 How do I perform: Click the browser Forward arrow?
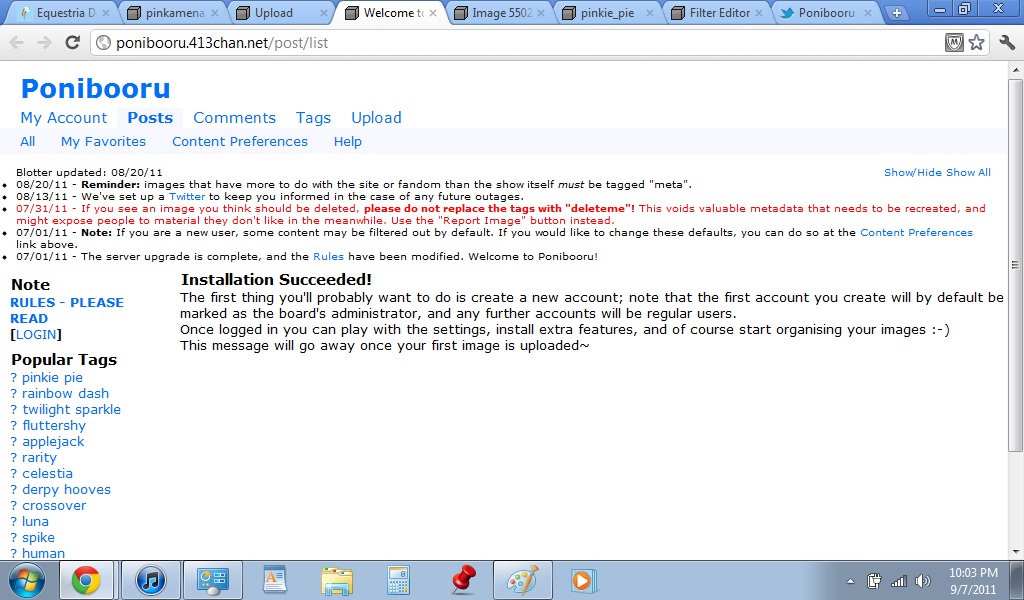click(44, 43)
